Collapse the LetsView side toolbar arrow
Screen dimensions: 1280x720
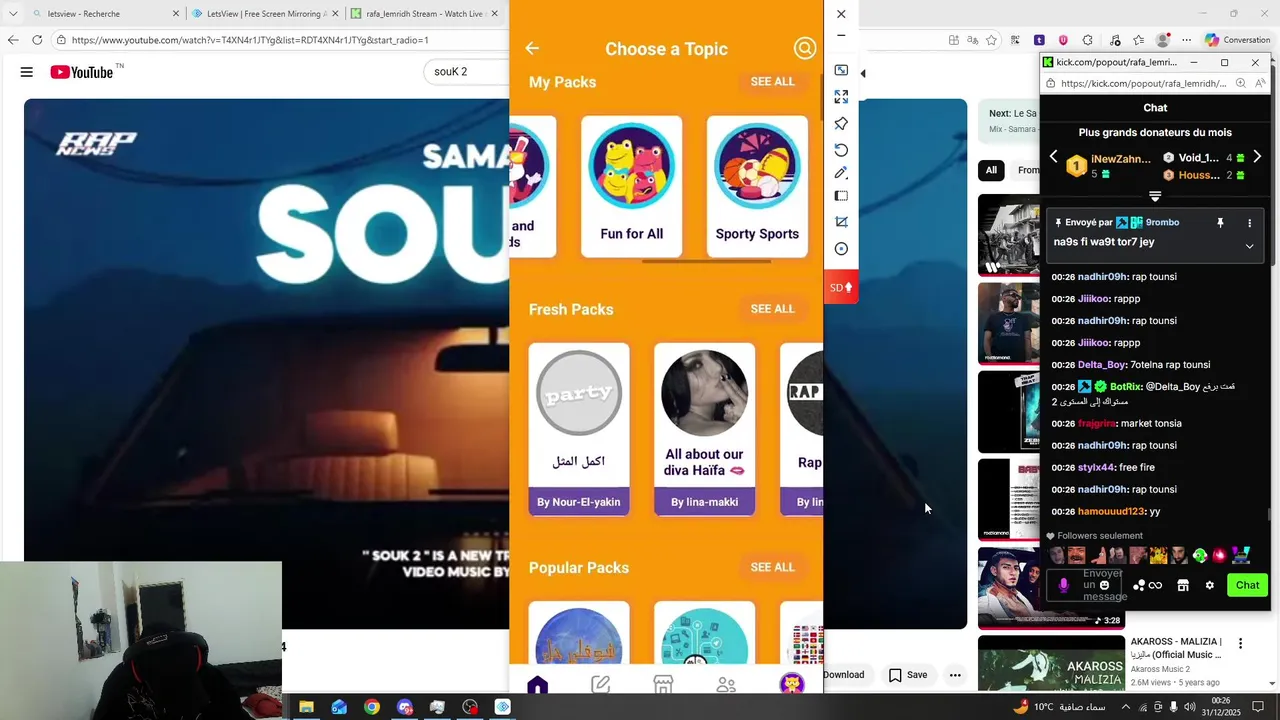(863, 73)
